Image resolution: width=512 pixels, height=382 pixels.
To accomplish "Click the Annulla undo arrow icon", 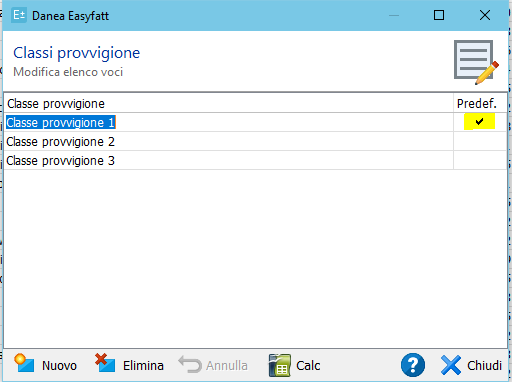I will (190, 364).
